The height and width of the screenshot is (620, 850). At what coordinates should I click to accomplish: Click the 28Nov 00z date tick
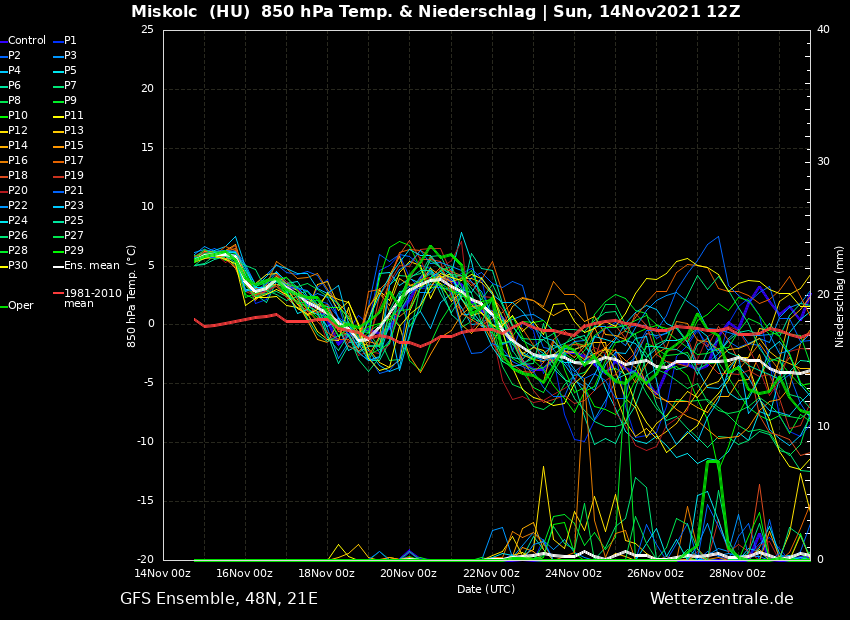click(737, 574)
